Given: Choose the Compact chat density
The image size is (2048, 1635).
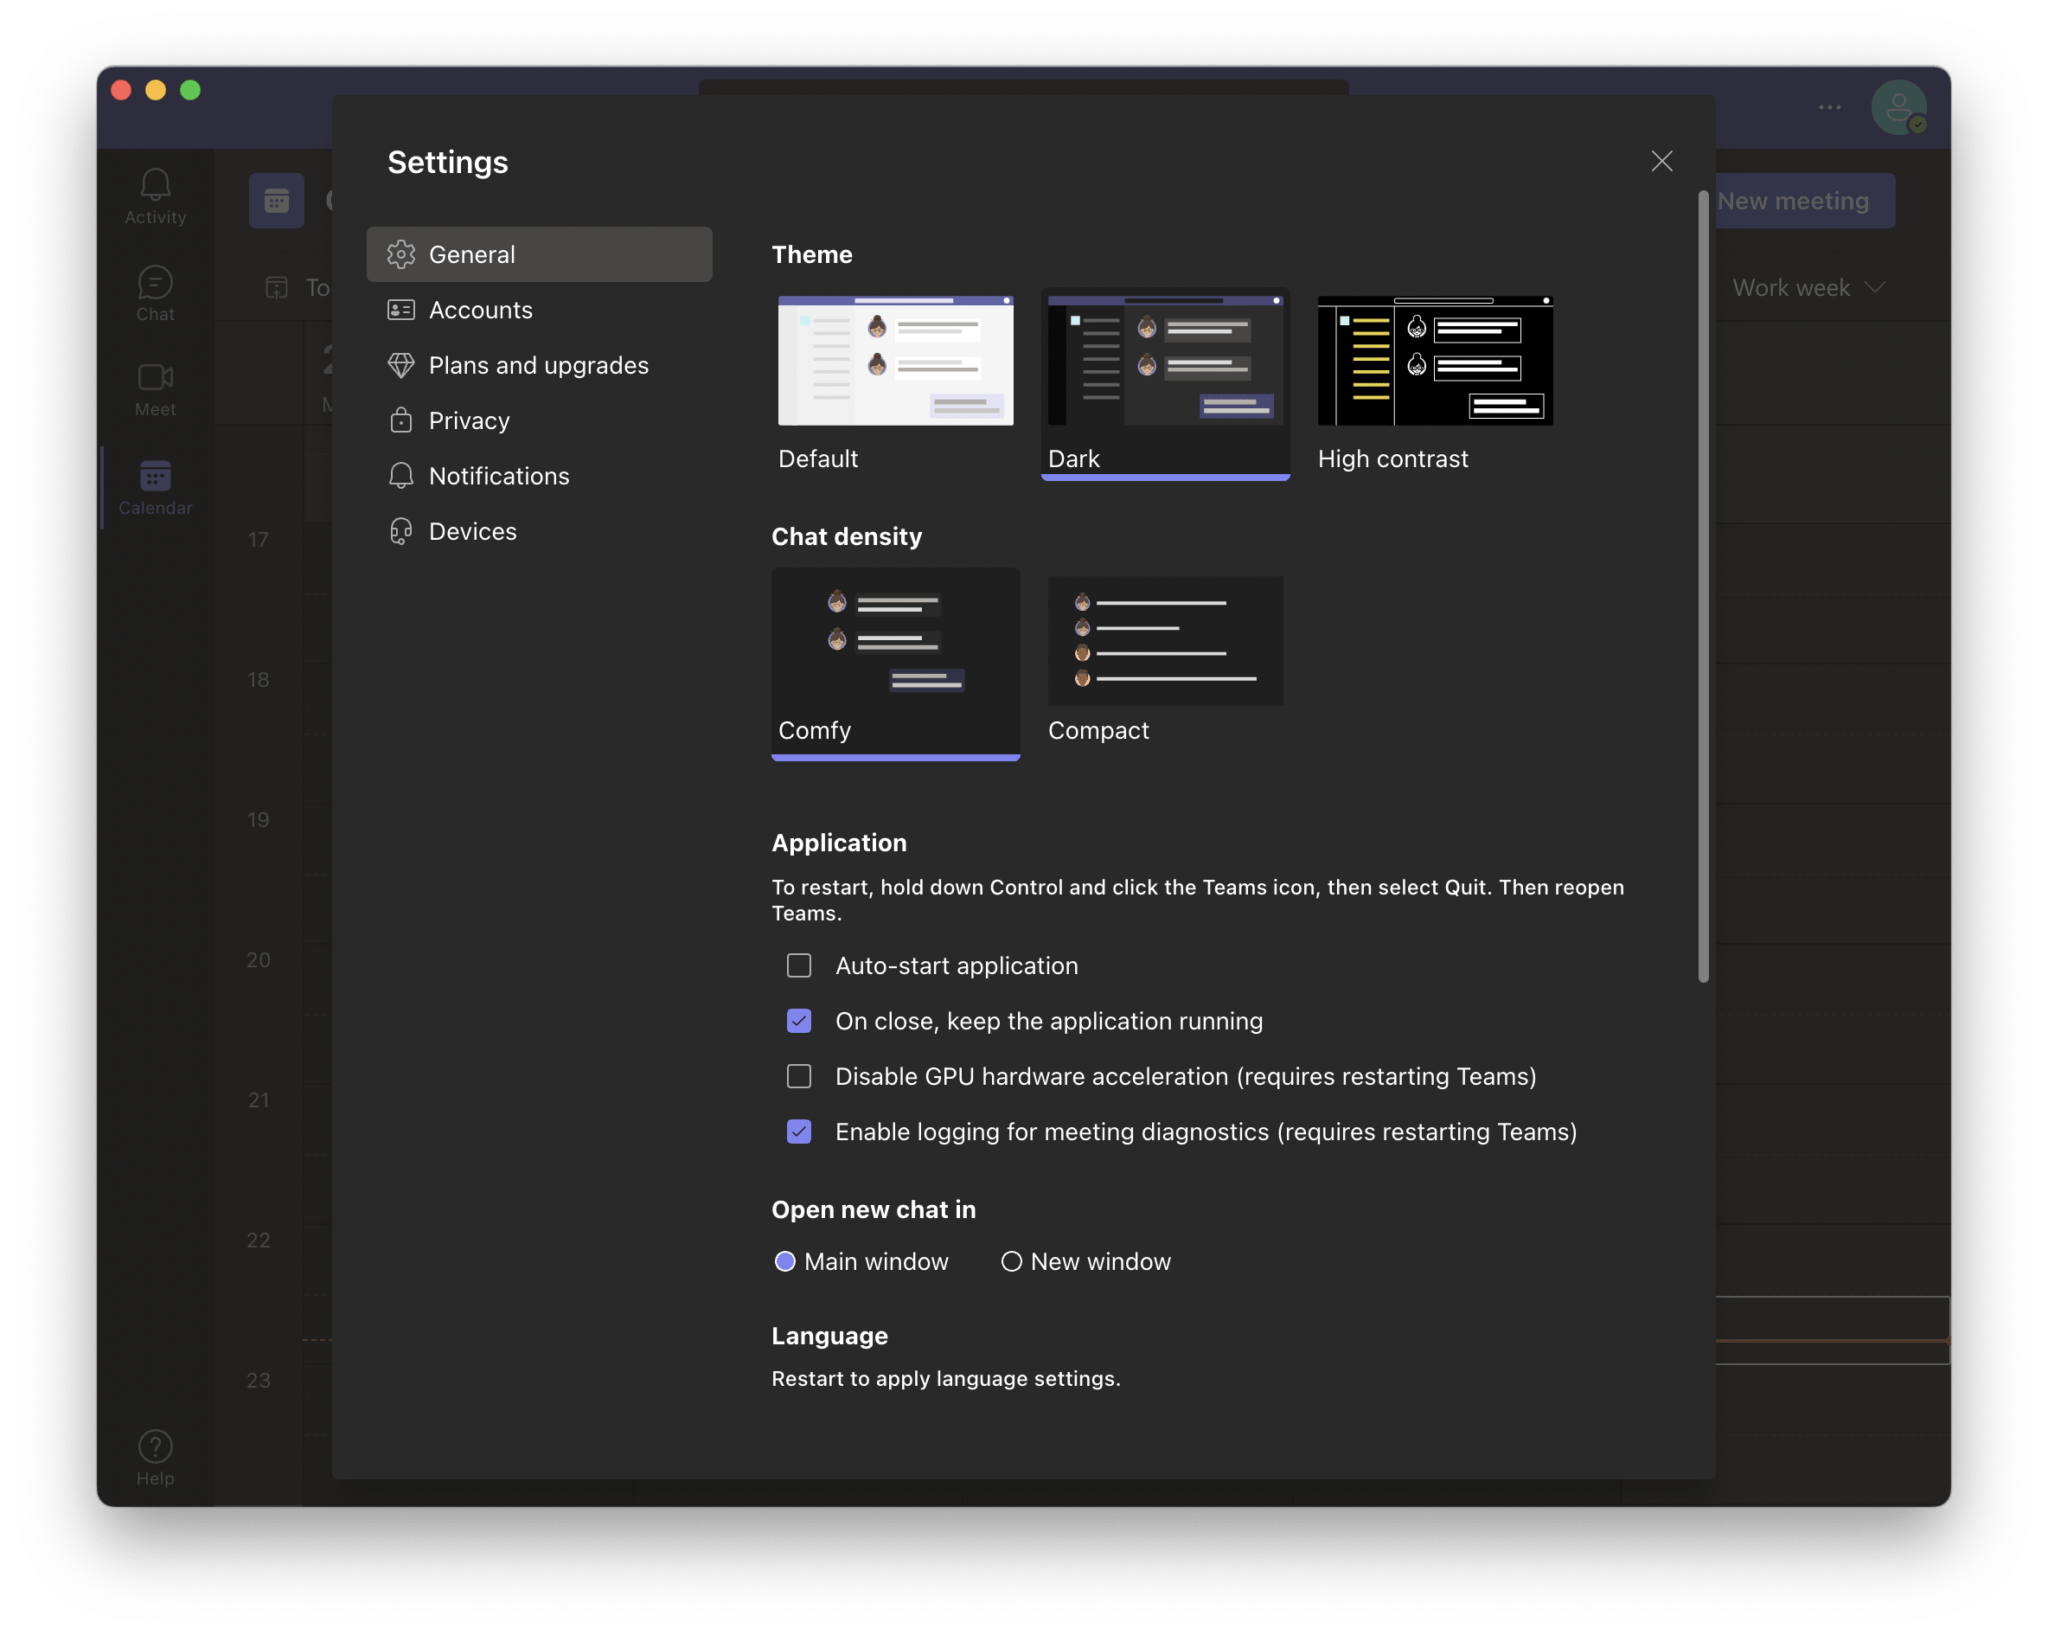Looking at the screenshot, I should click(1164, 641).
